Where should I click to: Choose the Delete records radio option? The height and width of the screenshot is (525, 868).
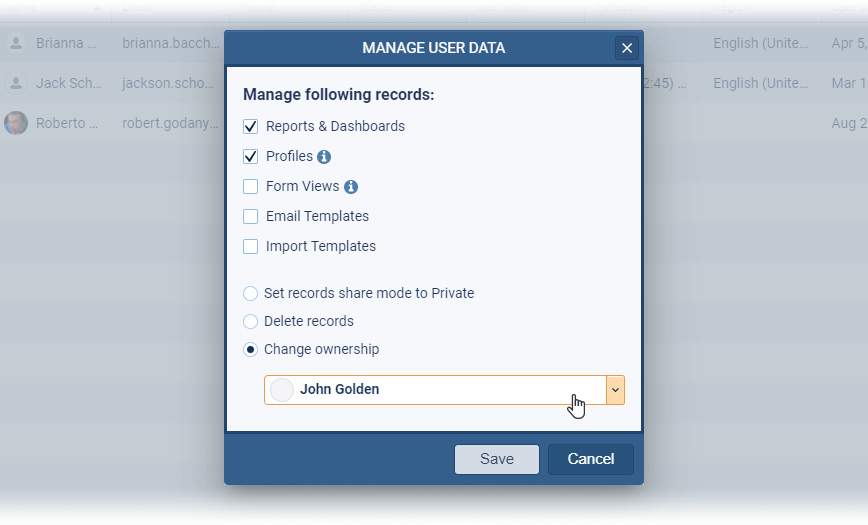coord(251,322)
